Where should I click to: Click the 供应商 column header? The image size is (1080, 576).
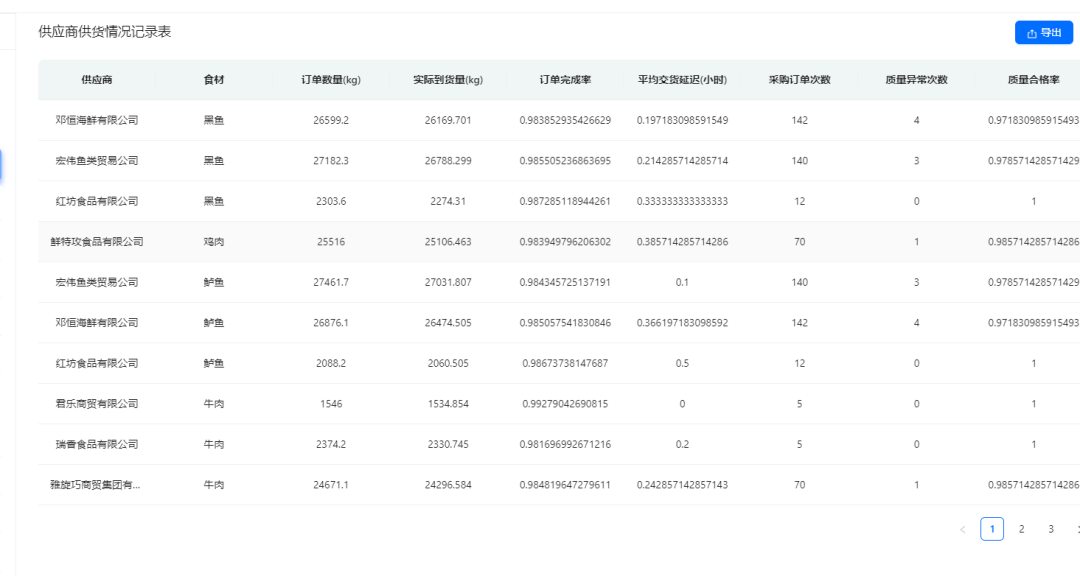tap(97, 80)
